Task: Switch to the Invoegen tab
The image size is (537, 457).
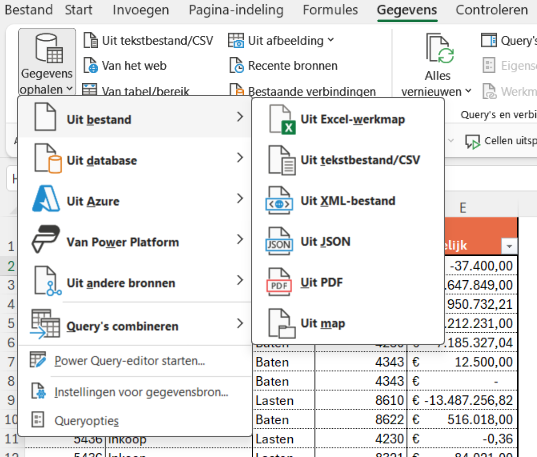Action: pyautogui.click(x=141, y=10)
